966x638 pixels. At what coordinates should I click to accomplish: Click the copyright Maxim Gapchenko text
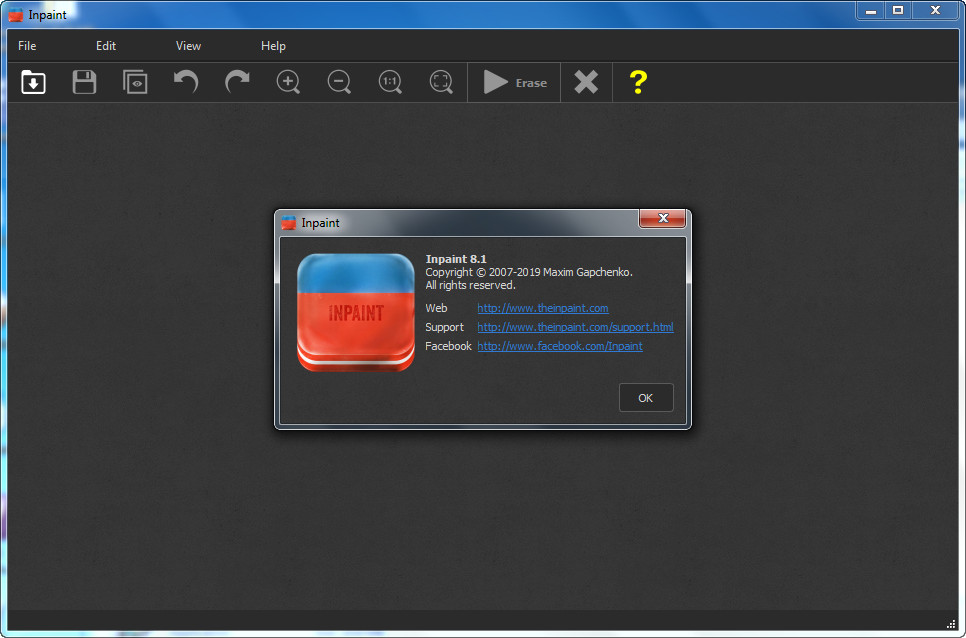point(529,272)
